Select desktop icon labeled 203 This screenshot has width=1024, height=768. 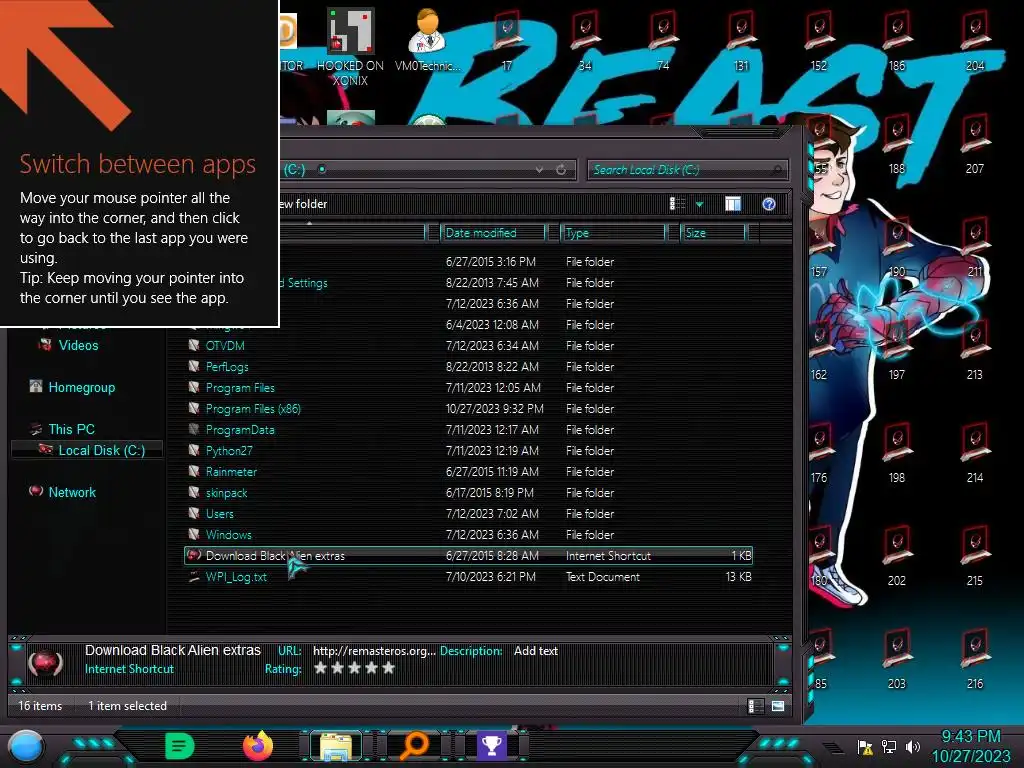pyautogui.click(x=897, y=658)
